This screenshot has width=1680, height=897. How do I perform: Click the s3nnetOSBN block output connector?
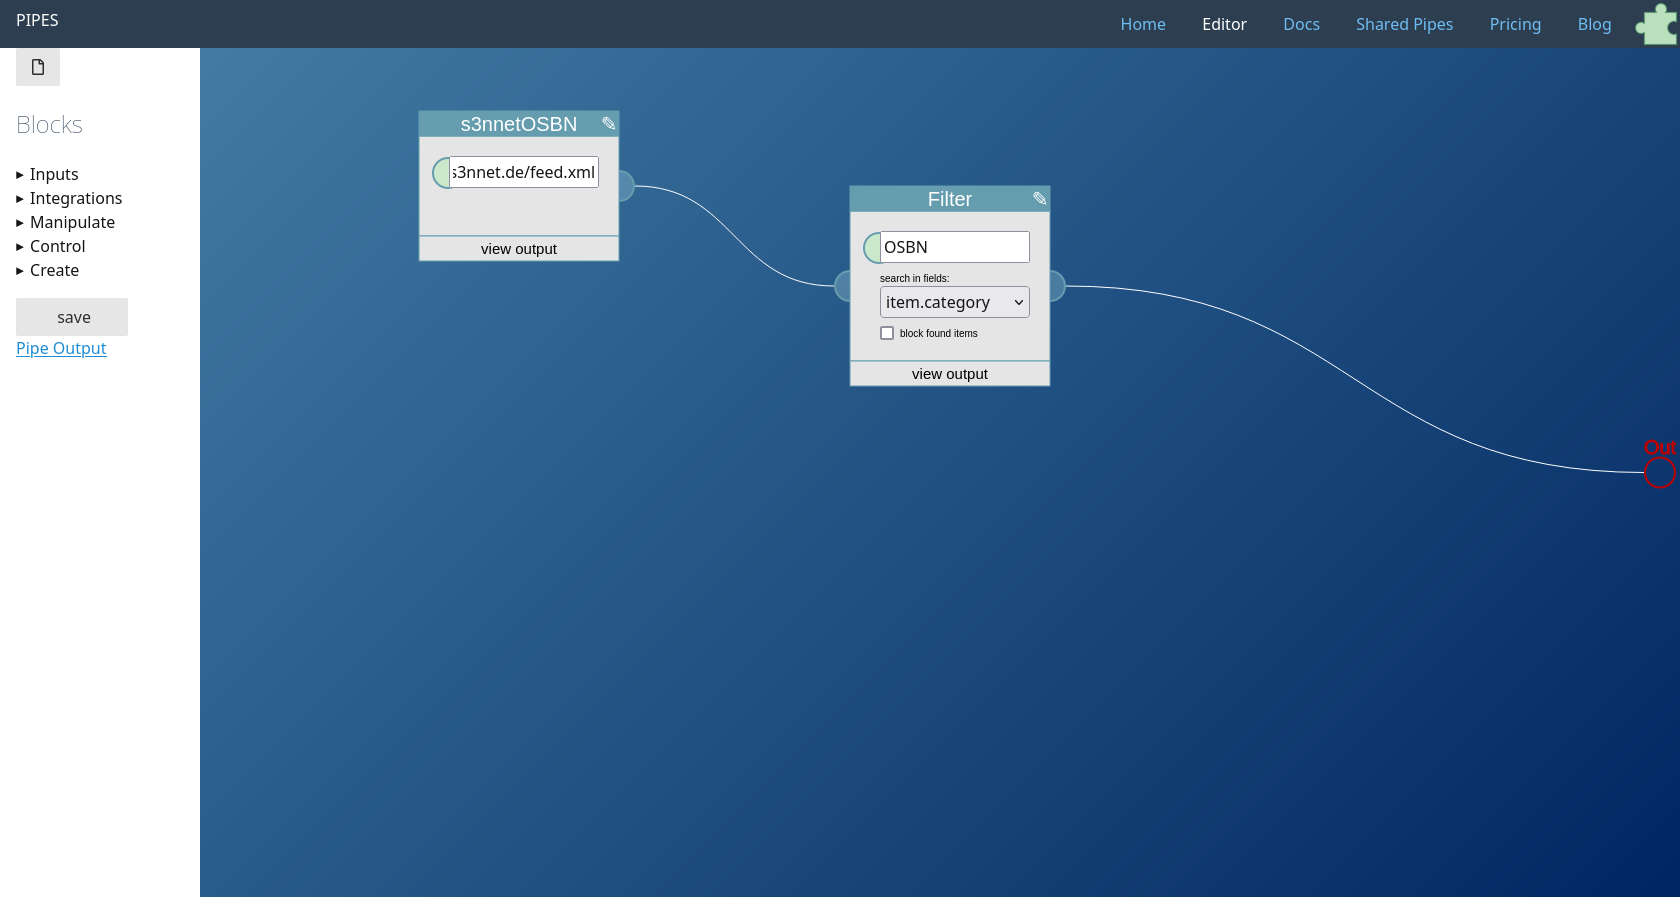(626, 186)
